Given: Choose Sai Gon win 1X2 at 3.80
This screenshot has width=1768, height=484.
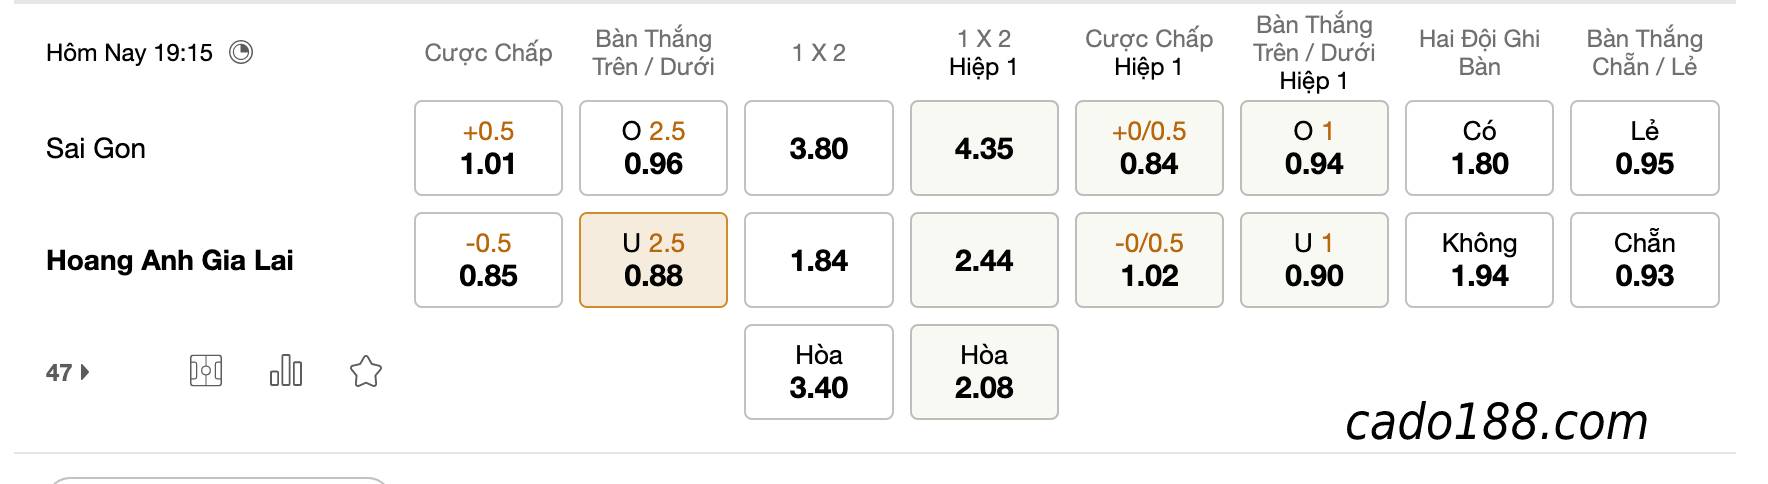Looking at the screenshot, I should tap(819, 148).
